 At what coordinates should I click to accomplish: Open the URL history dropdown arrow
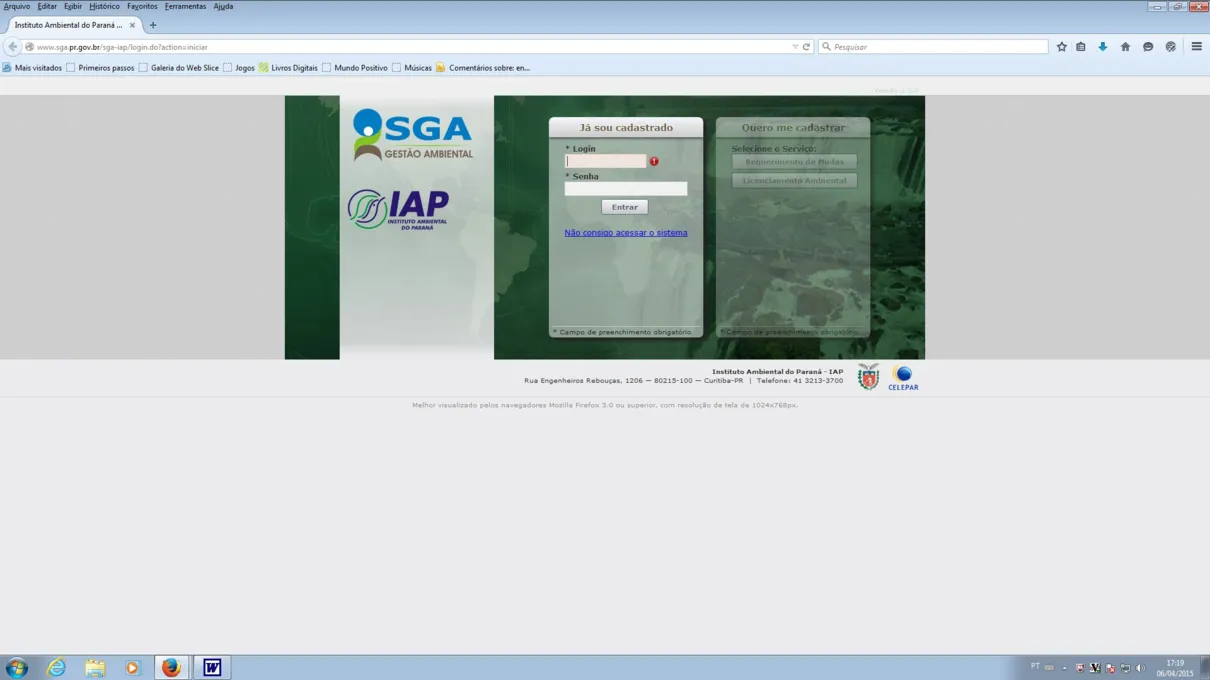795,46
